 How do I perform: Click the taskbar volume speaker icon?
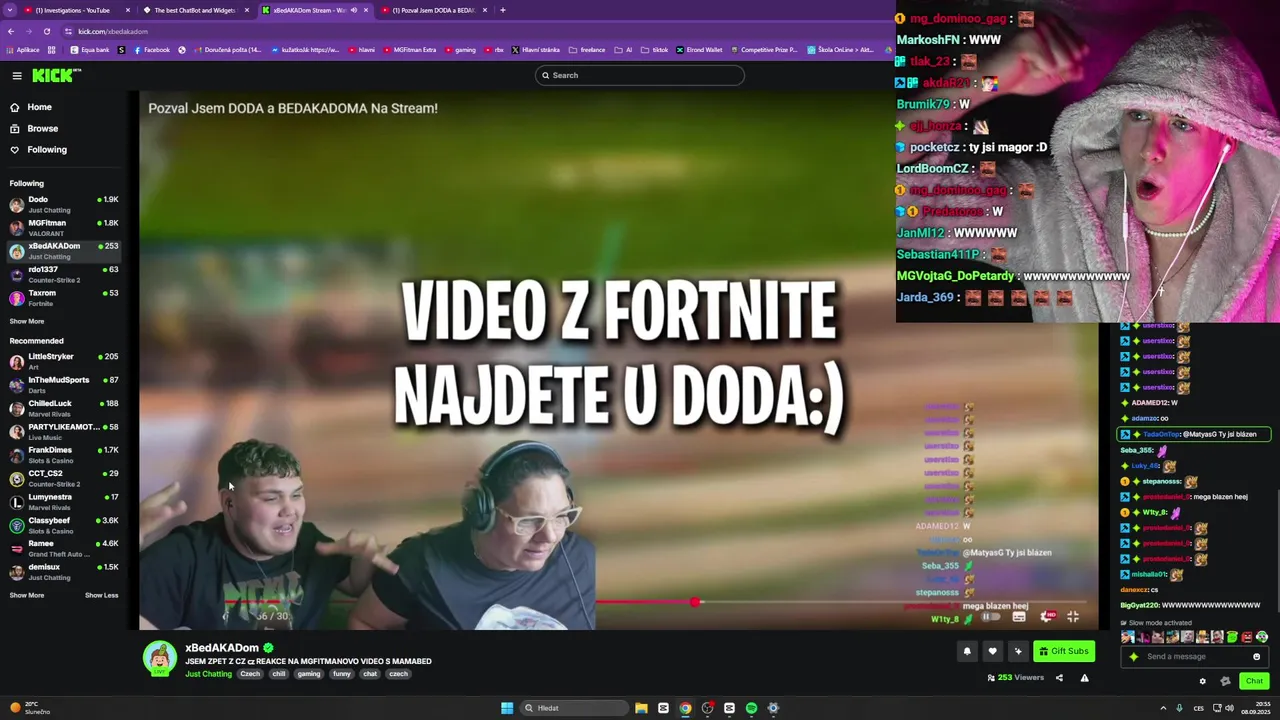[x=1229, y=708]
